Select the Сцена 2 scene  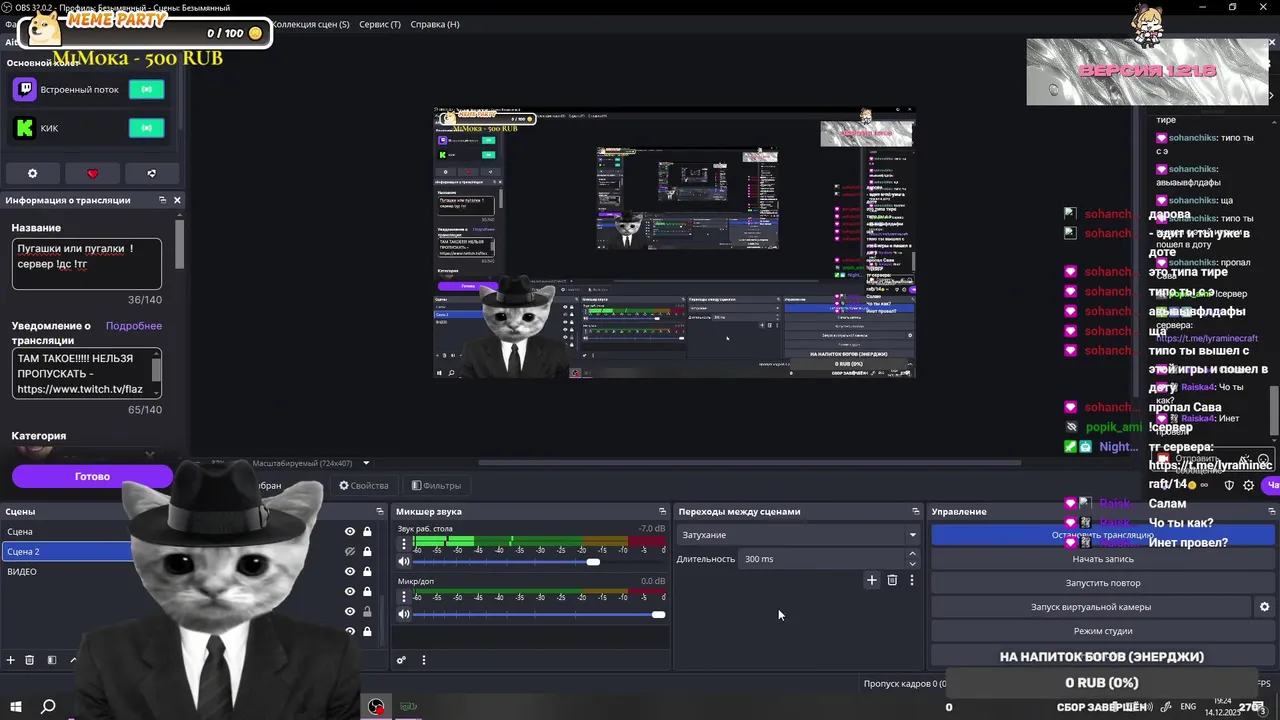[x=67, y=552]
